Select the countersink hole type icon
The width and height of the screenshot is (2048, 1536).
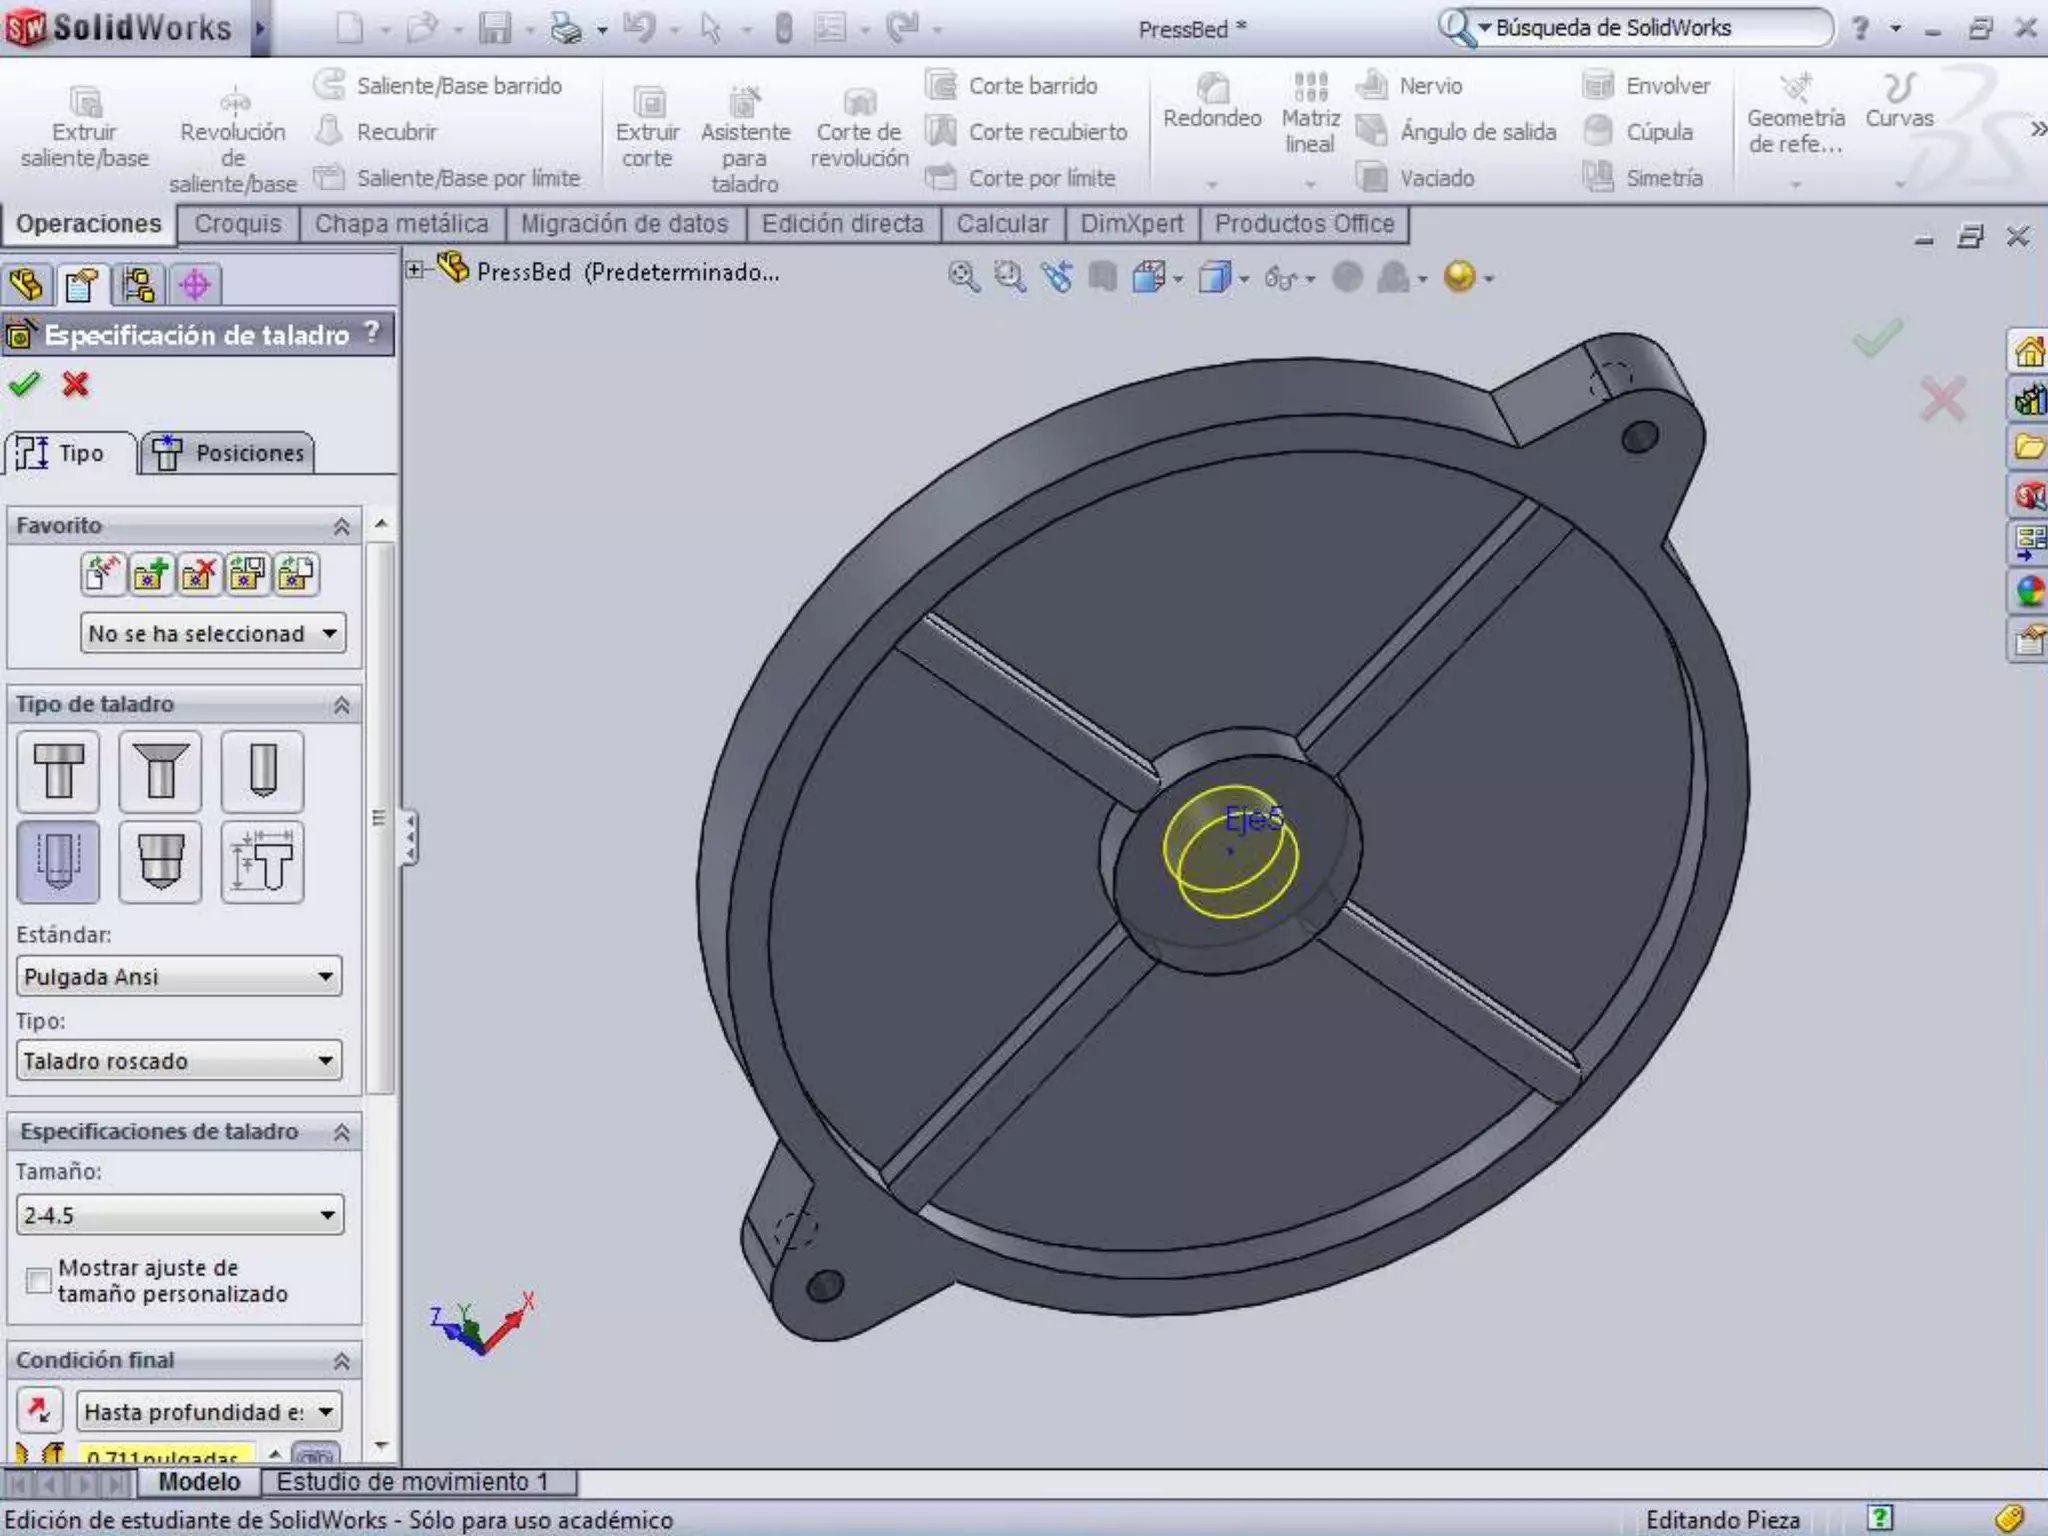click(160, 770)
